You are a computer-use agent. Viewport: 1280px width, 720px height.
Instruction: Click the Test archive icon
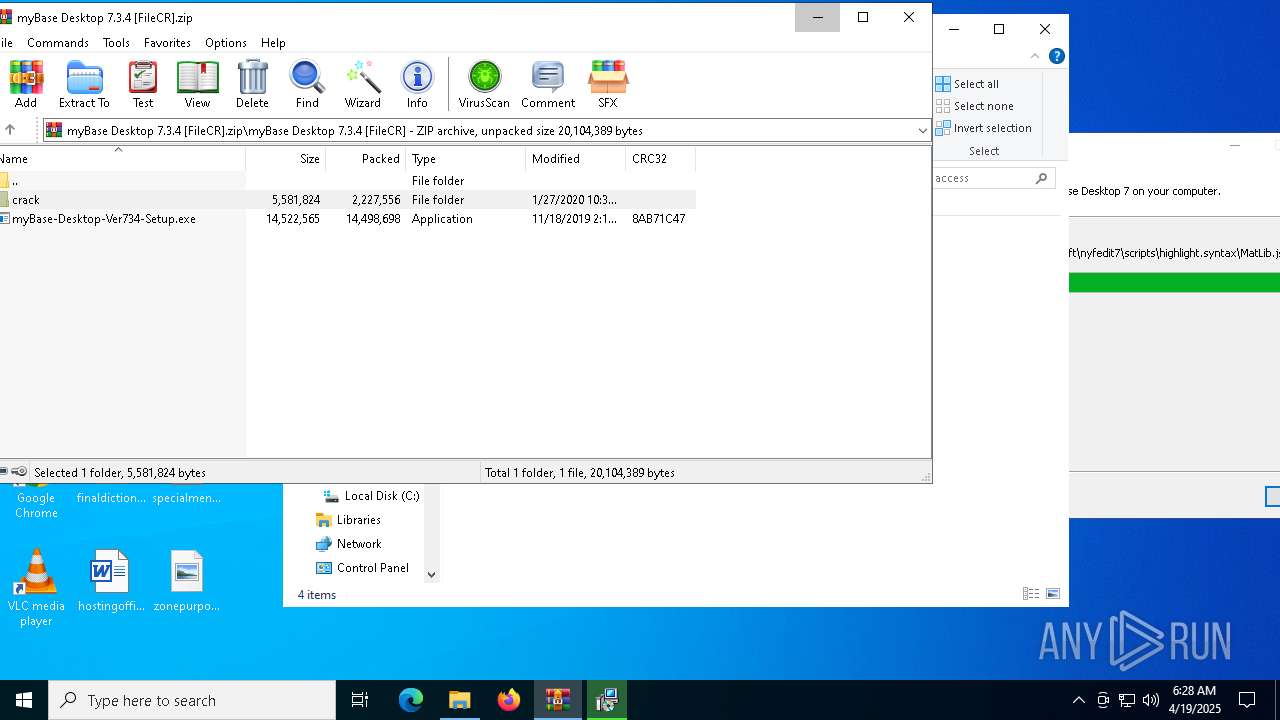[x=143, y=84]
